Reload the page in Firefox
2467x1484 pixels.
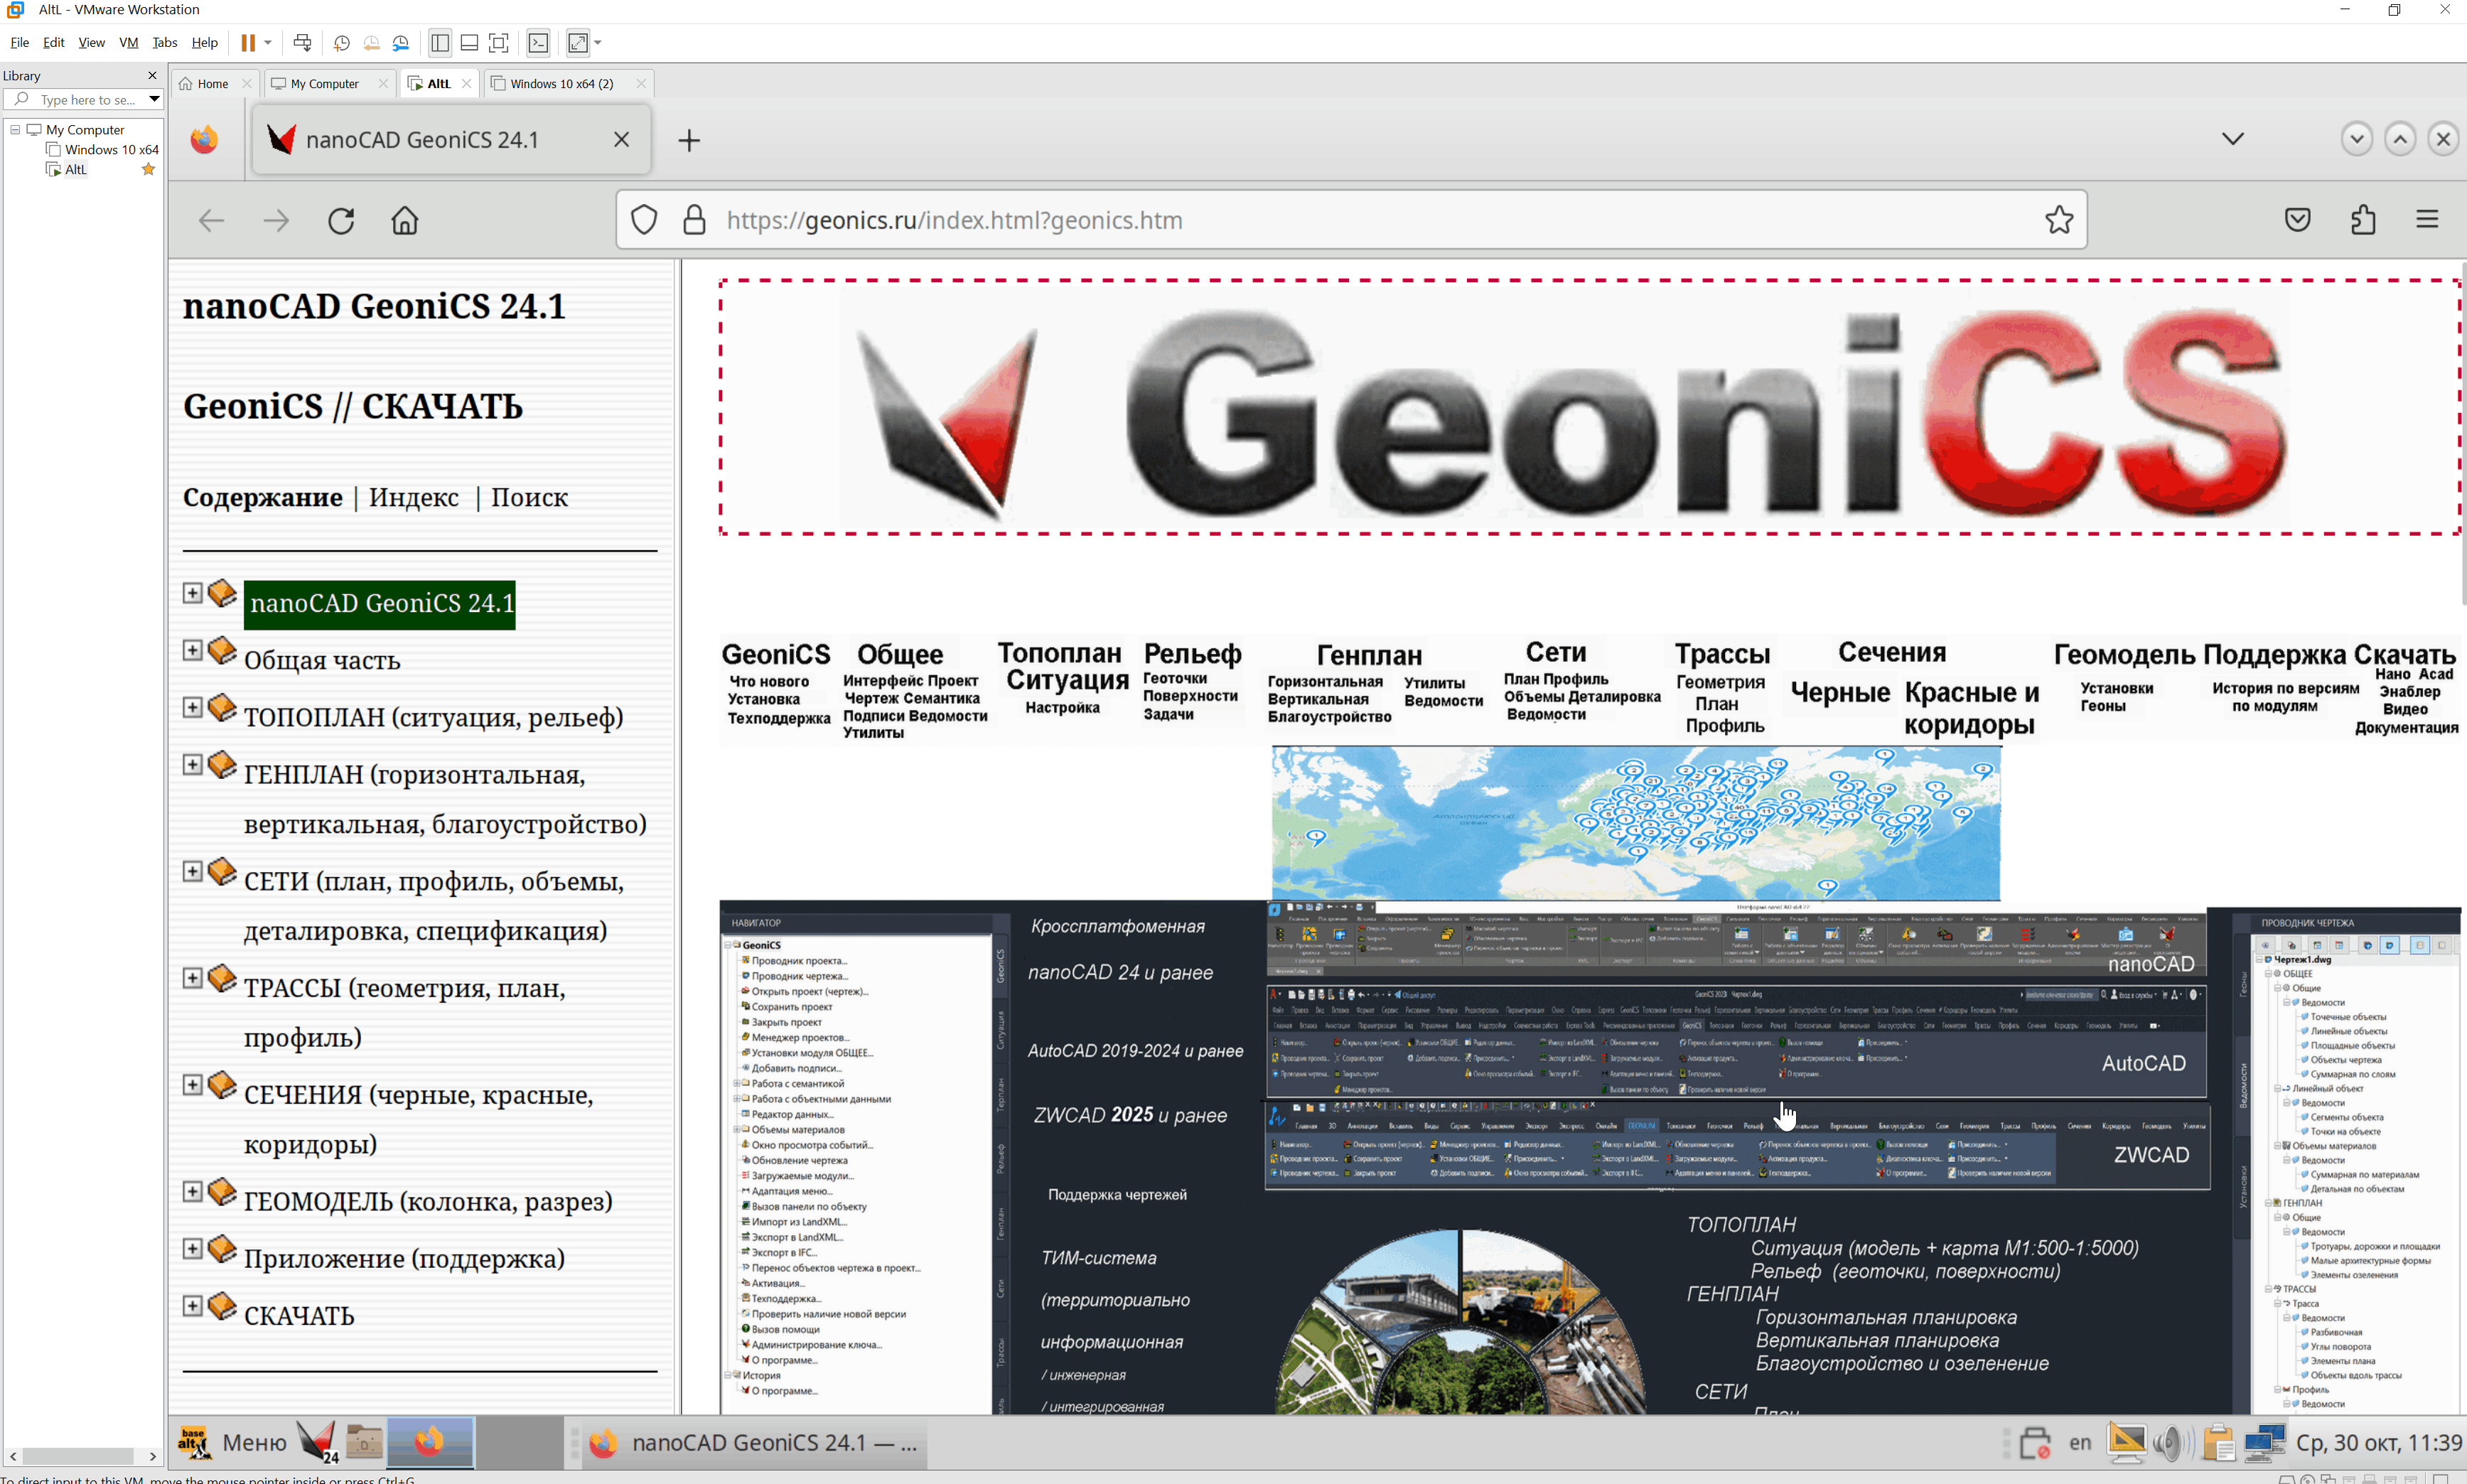tap(341, 220)
